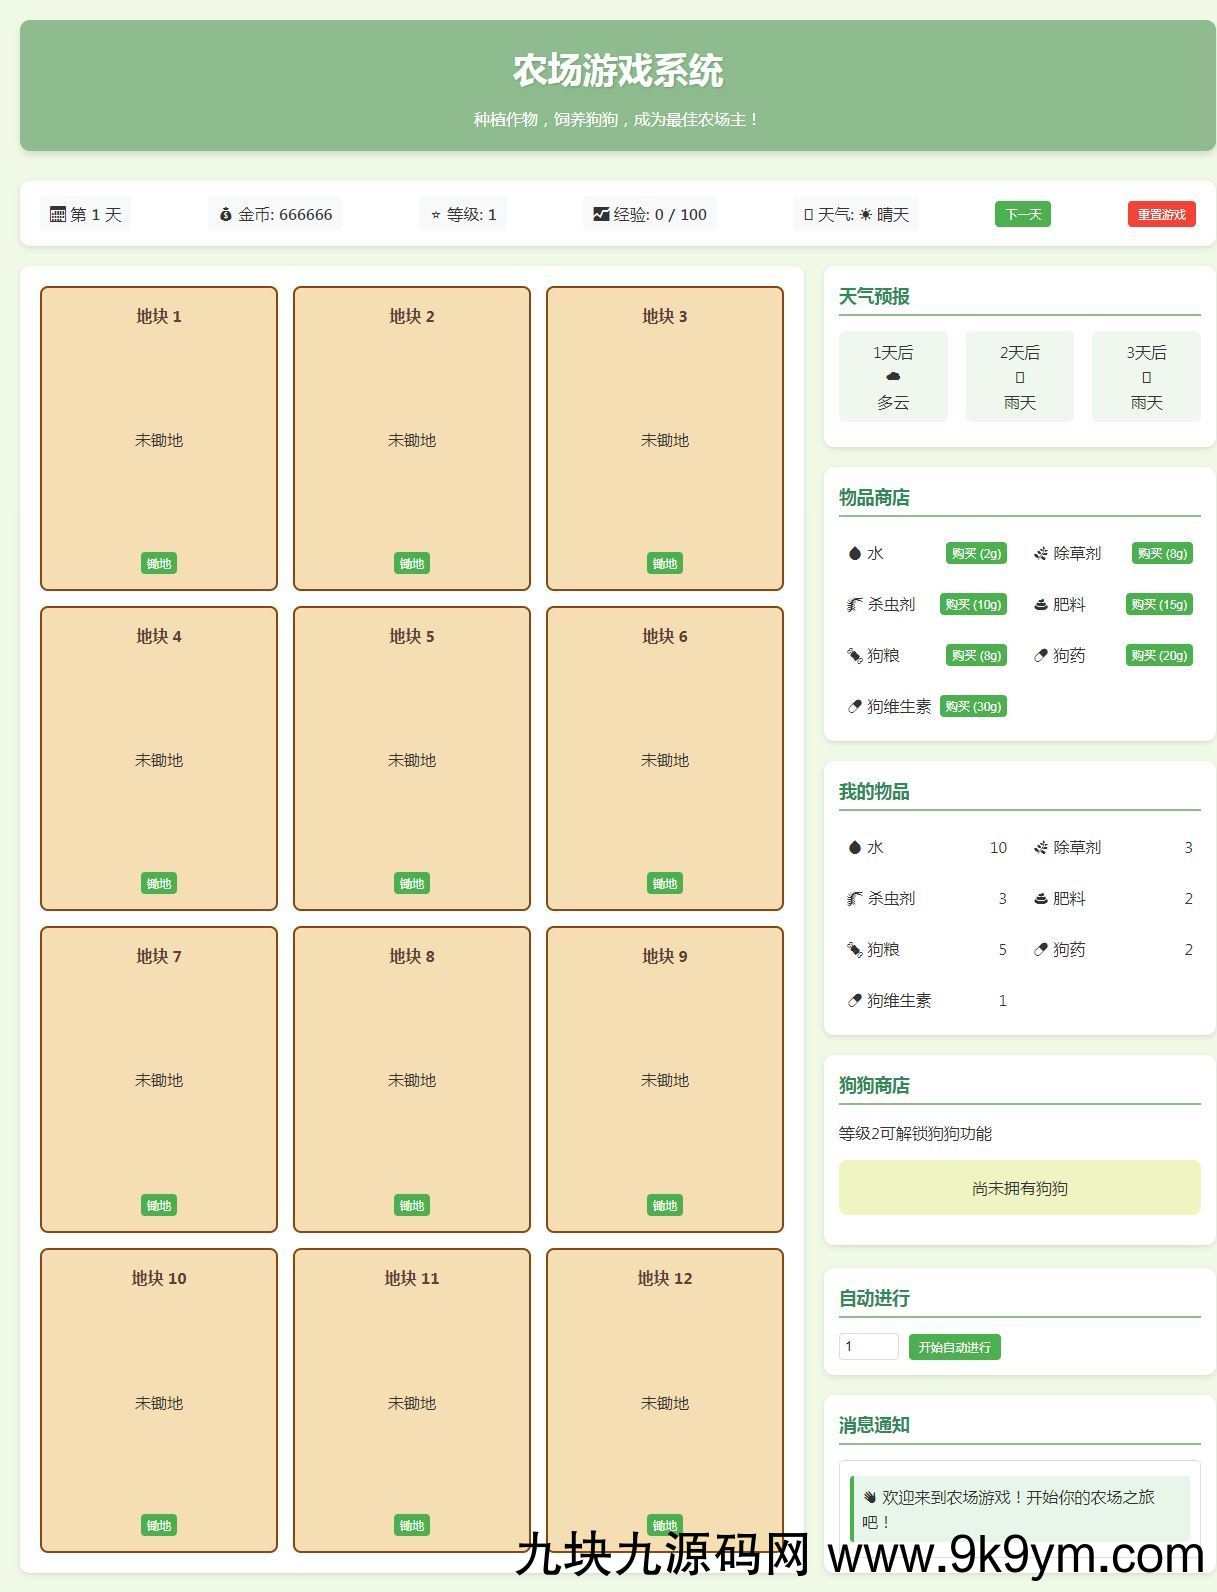Click the 肥料 icon in the shop

pos(1041,605)
